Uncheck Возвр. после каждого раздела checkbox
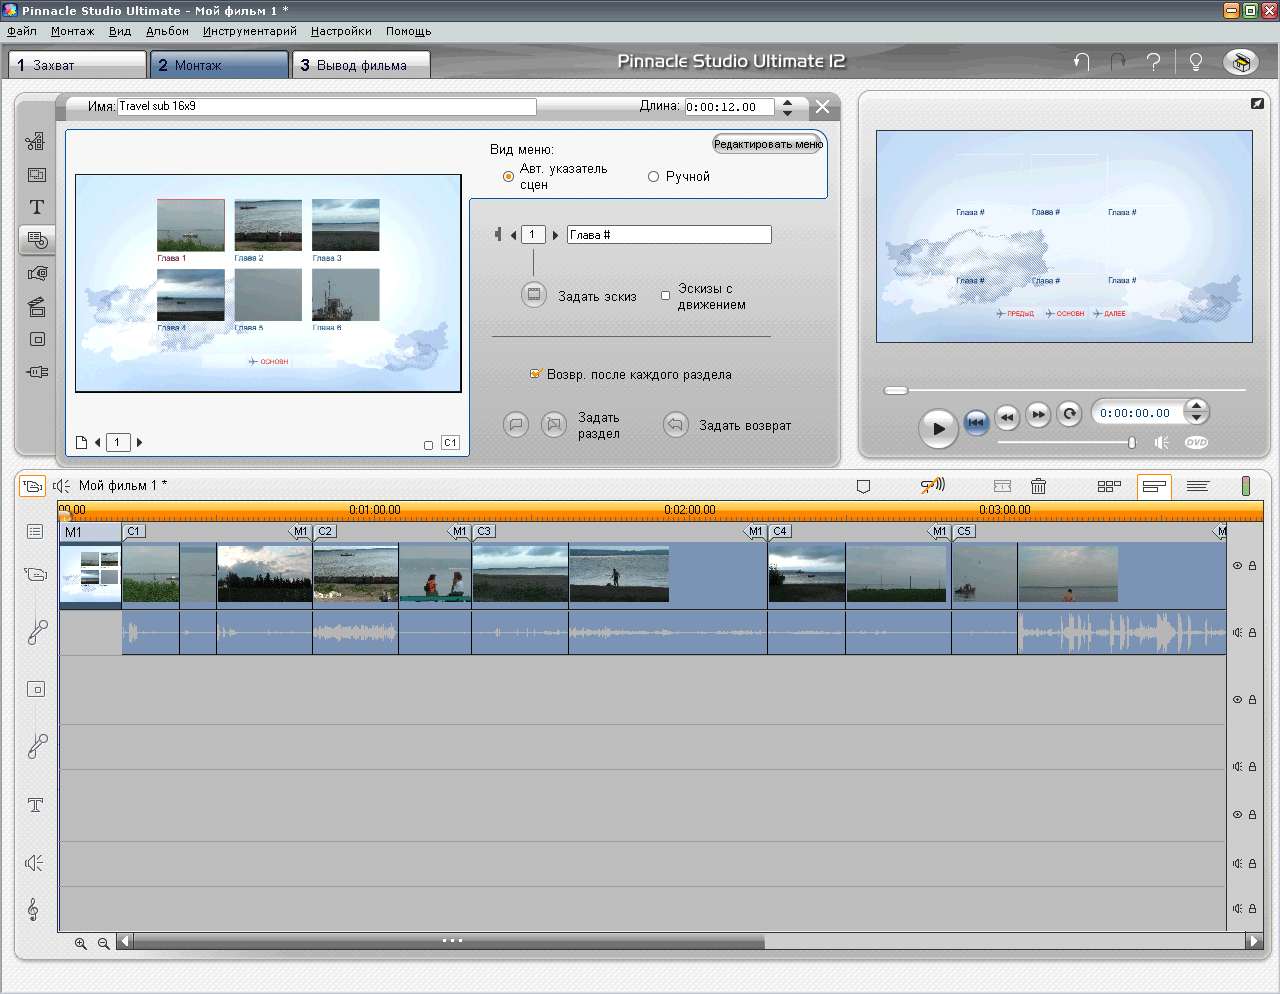This screenshot has width=1280, height=994. [535, 374]
